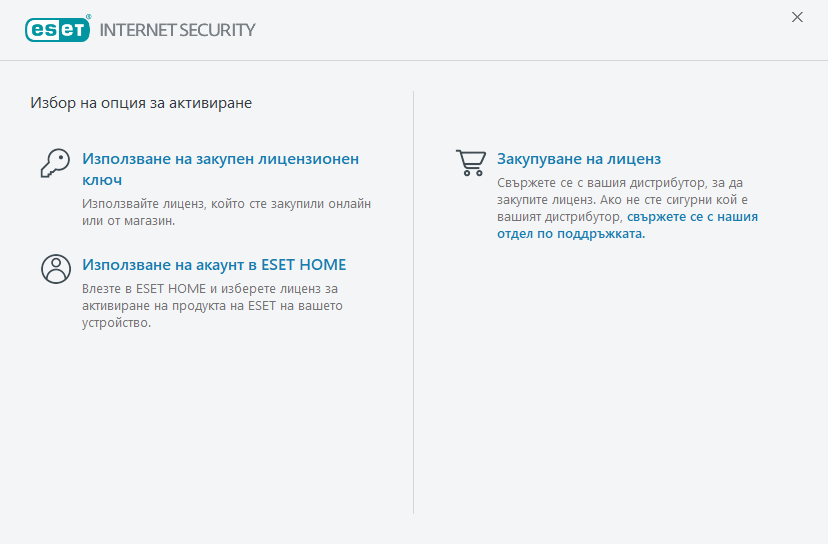
Task: Close the activation window with the X
Action: coord(797,17)
